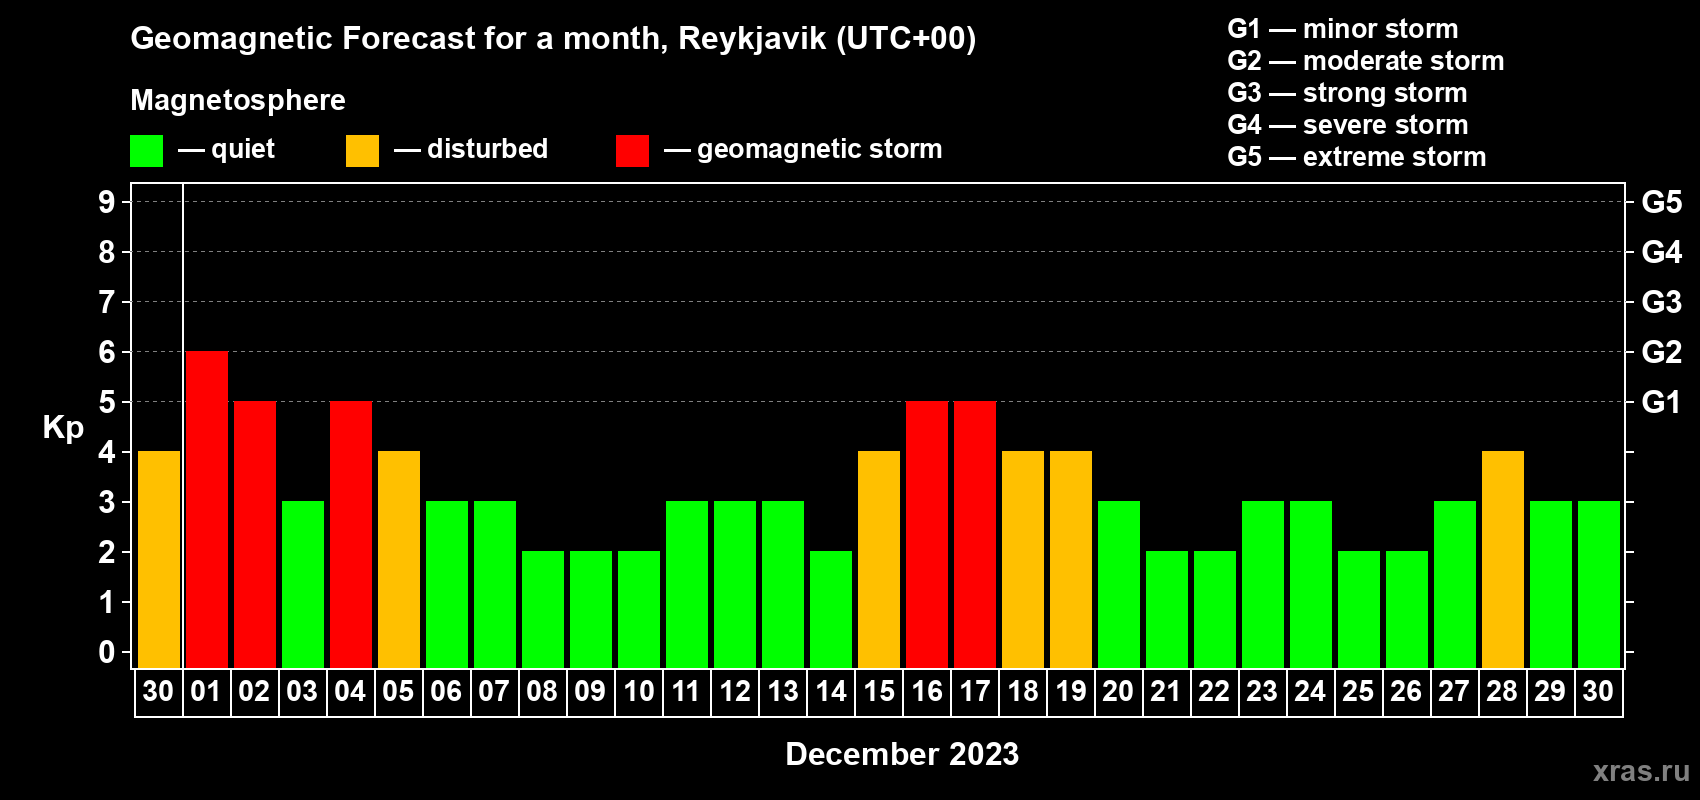Screen dimensions: 1700x800
Task: Select the red bar for December 02
Action: click(255, 534)
